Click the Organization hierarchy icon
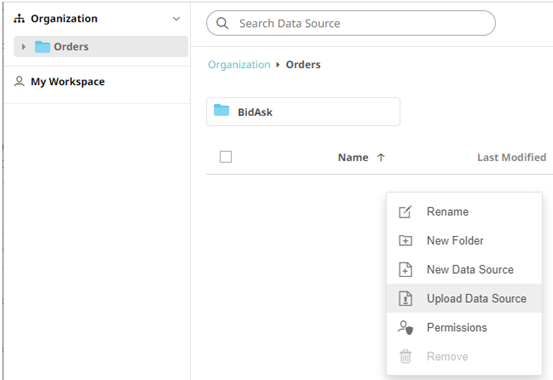 (x=19, y=18)
